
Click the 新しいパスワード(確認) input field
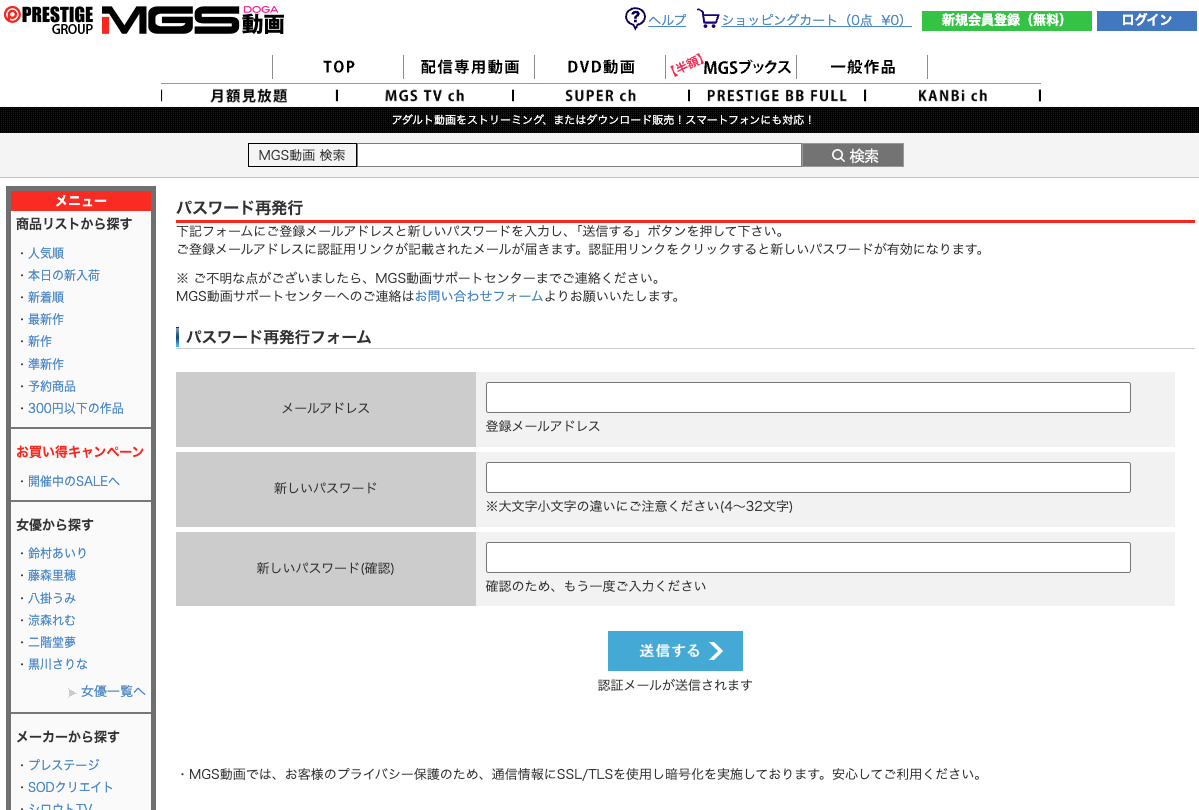tap(808, 558)
